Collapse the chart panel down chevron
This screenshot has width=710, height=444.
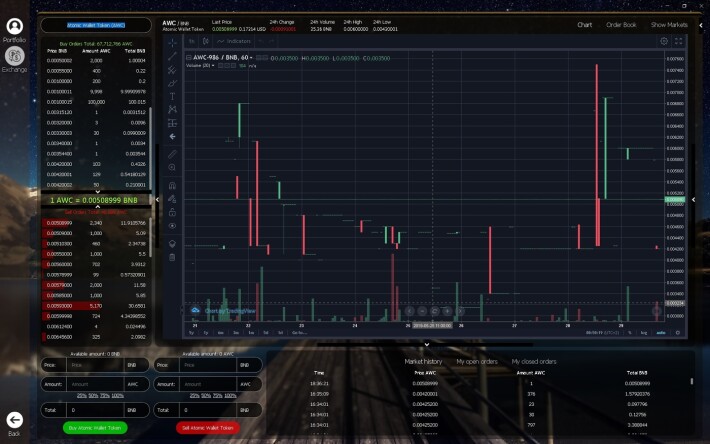427,344
